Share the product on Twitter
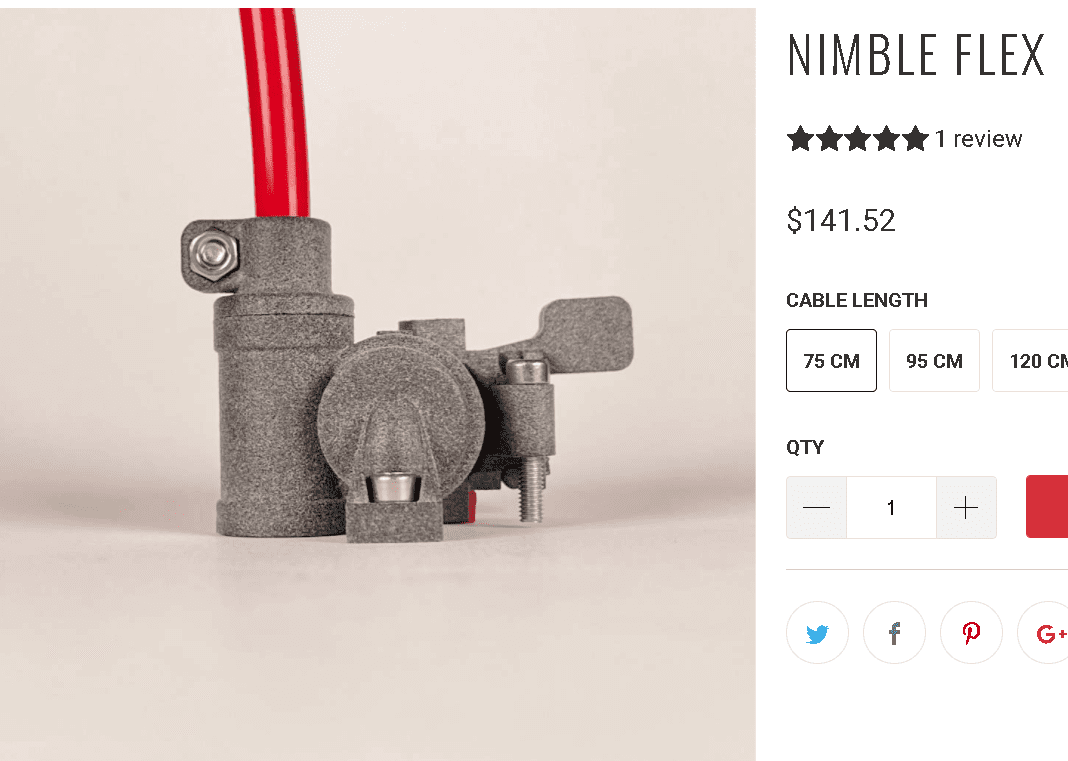Viewport: 1068px width, 761px height. pos(817,632)
